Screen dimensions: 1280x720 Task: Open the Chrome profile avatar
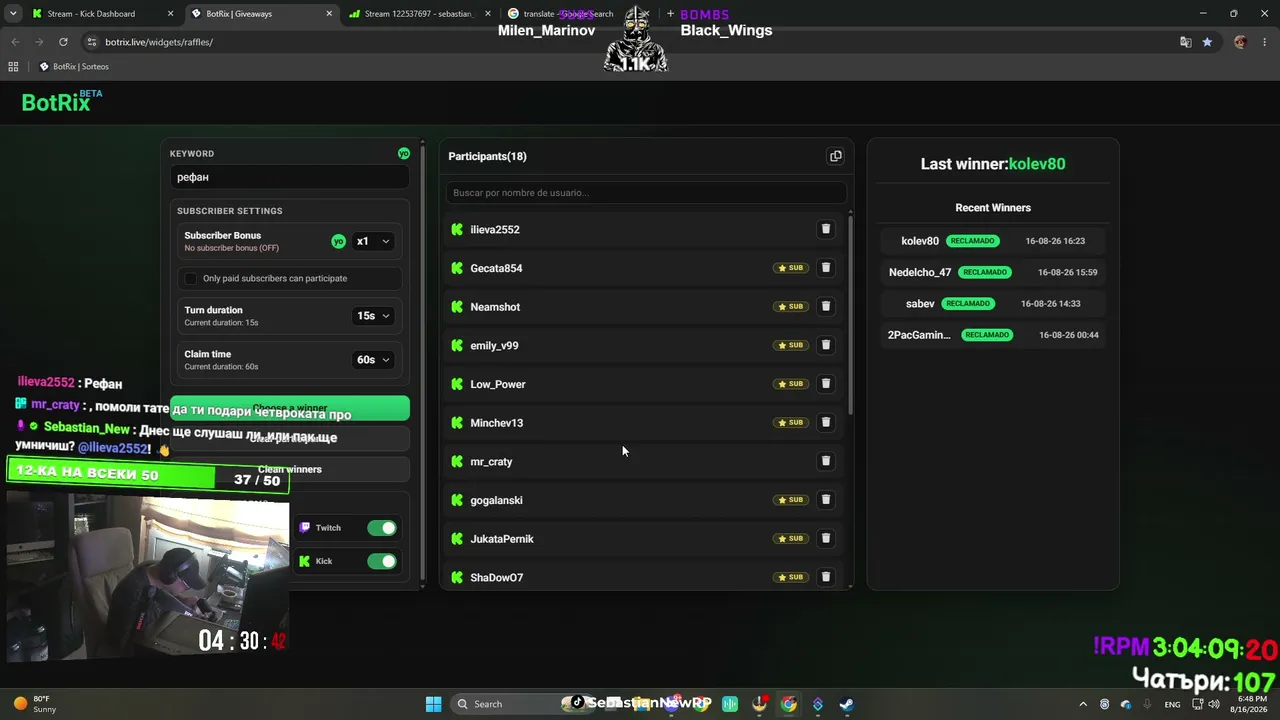(1240, 42)
